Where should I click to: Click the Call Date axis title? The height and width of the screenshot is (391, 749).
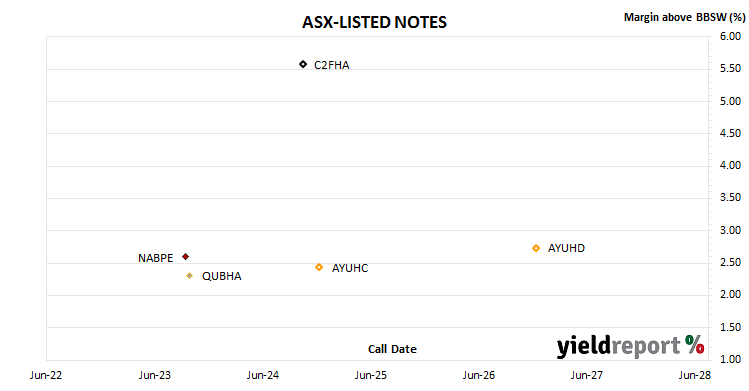pos(392,349)
